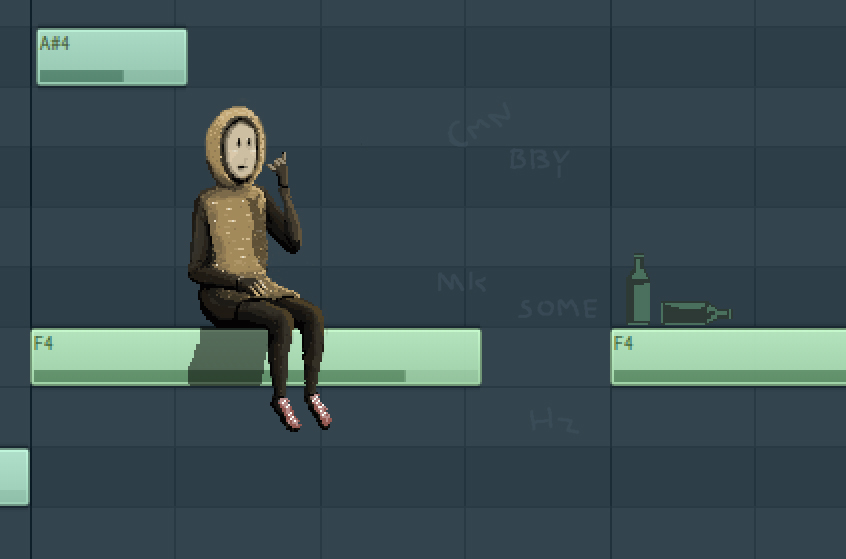Screen dimensions: 846x559
Task: Click the character's shadow on the F4 note
Action: tap(227, 358)
